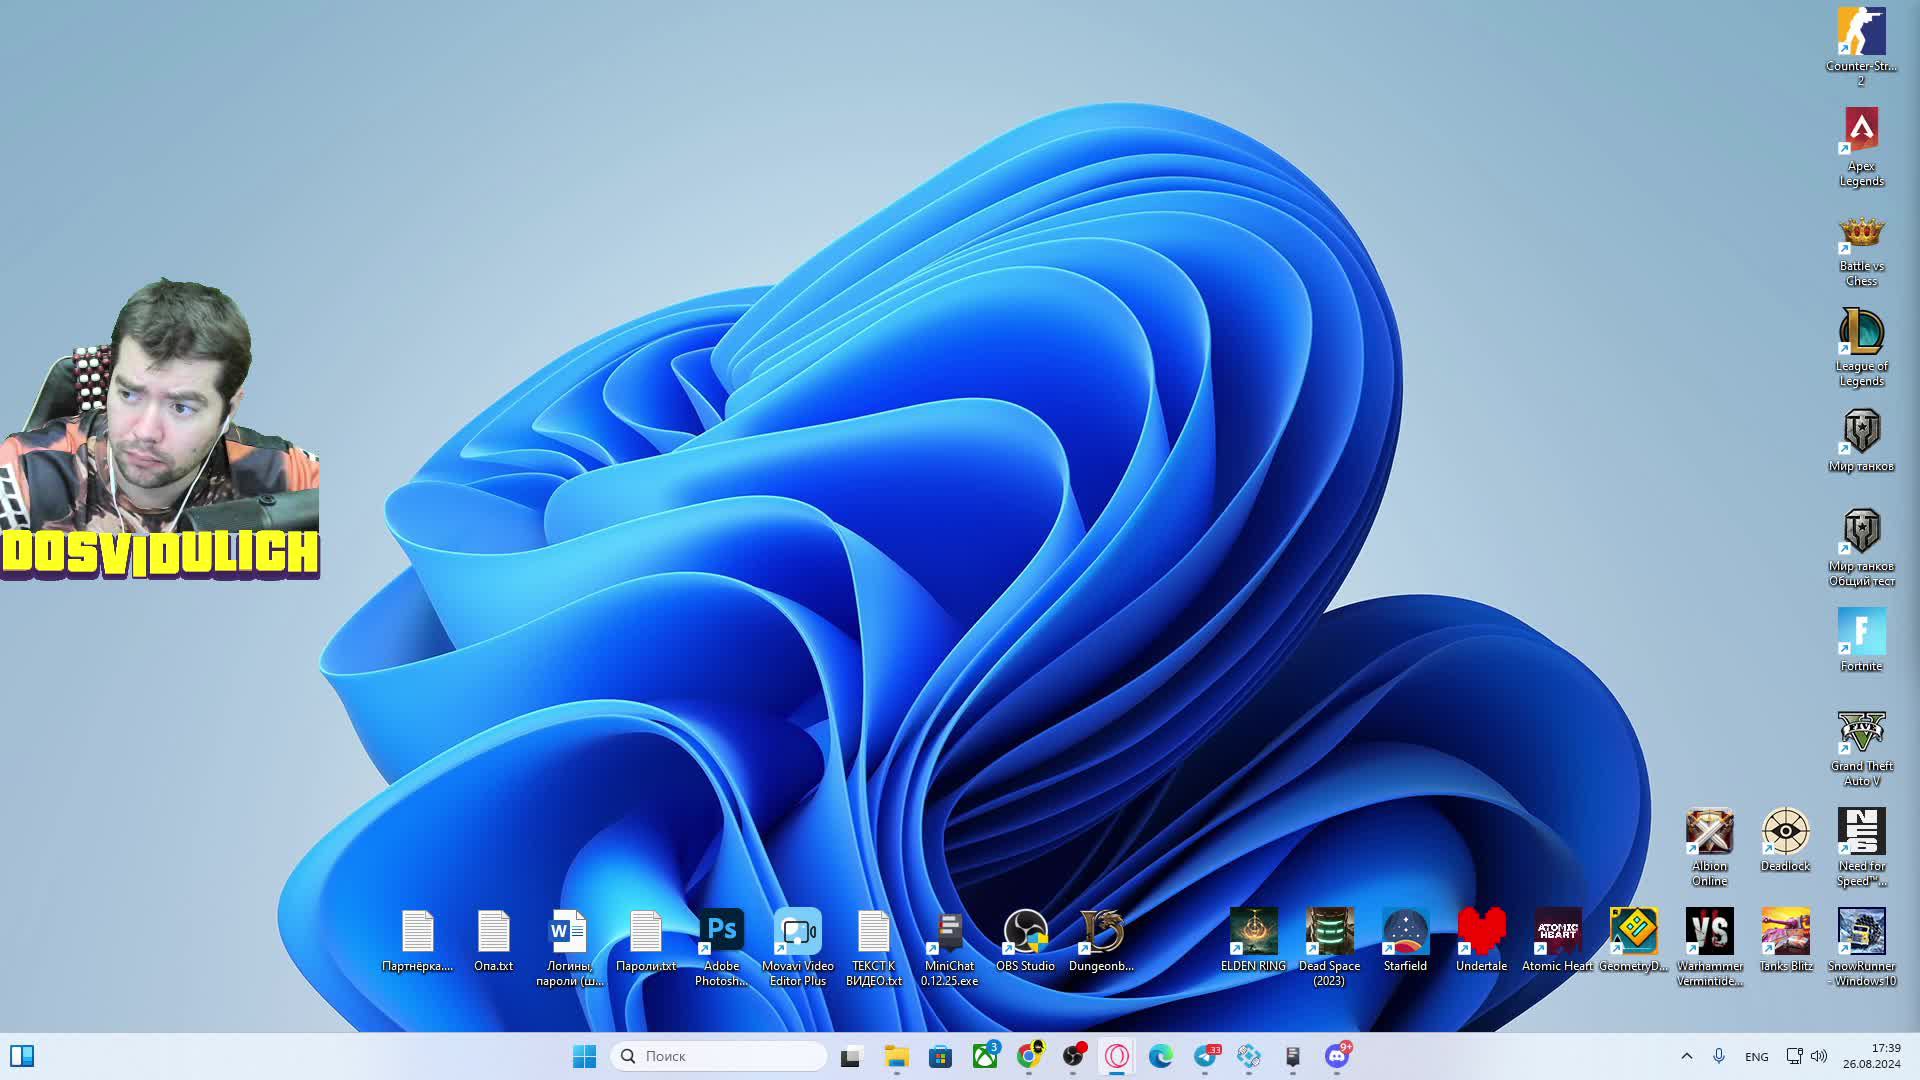Open the clock and date flyout

tap(1872, 1056)
